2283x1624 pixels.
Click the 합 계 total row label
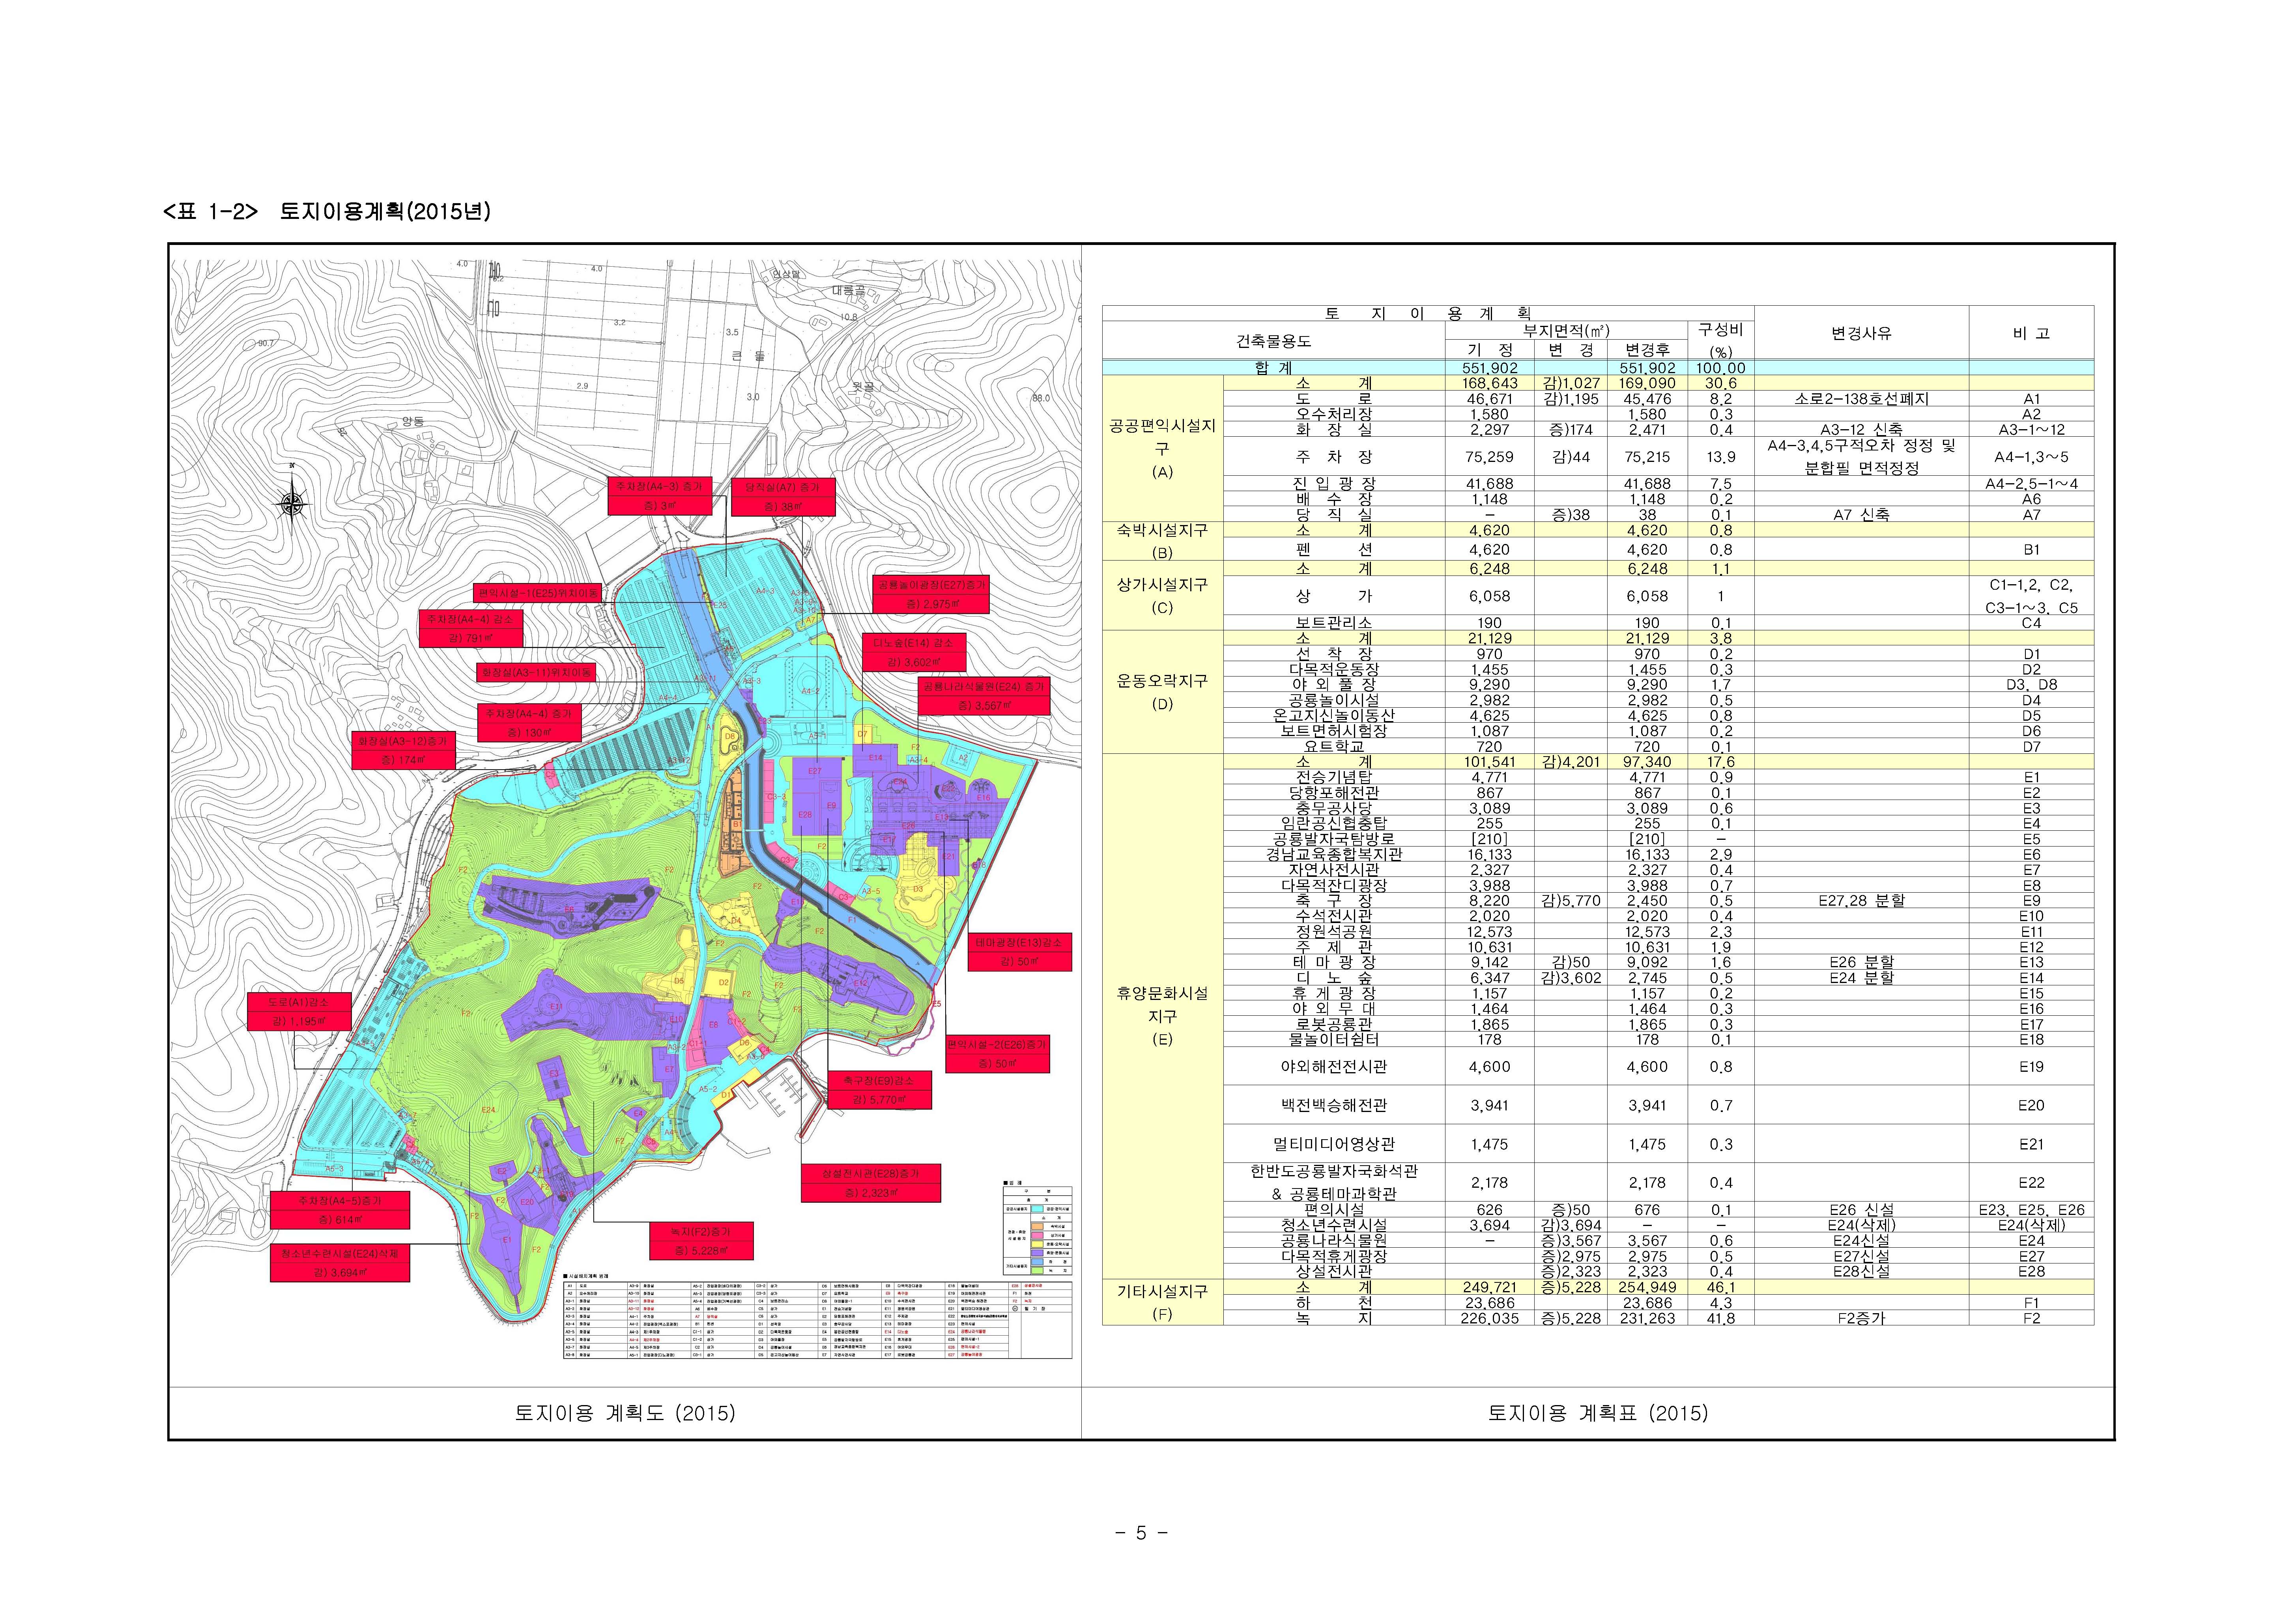[x=1273, y=368]
